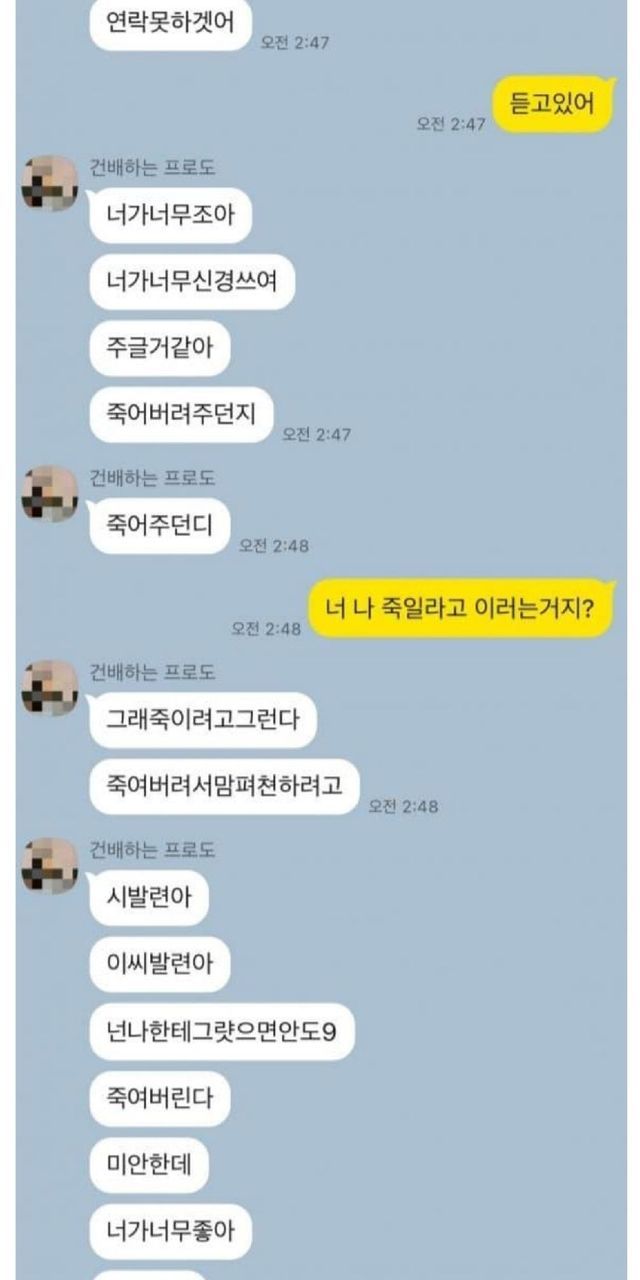
Task: Select the '미안한데' message bubble
Action: point(149,1164)
